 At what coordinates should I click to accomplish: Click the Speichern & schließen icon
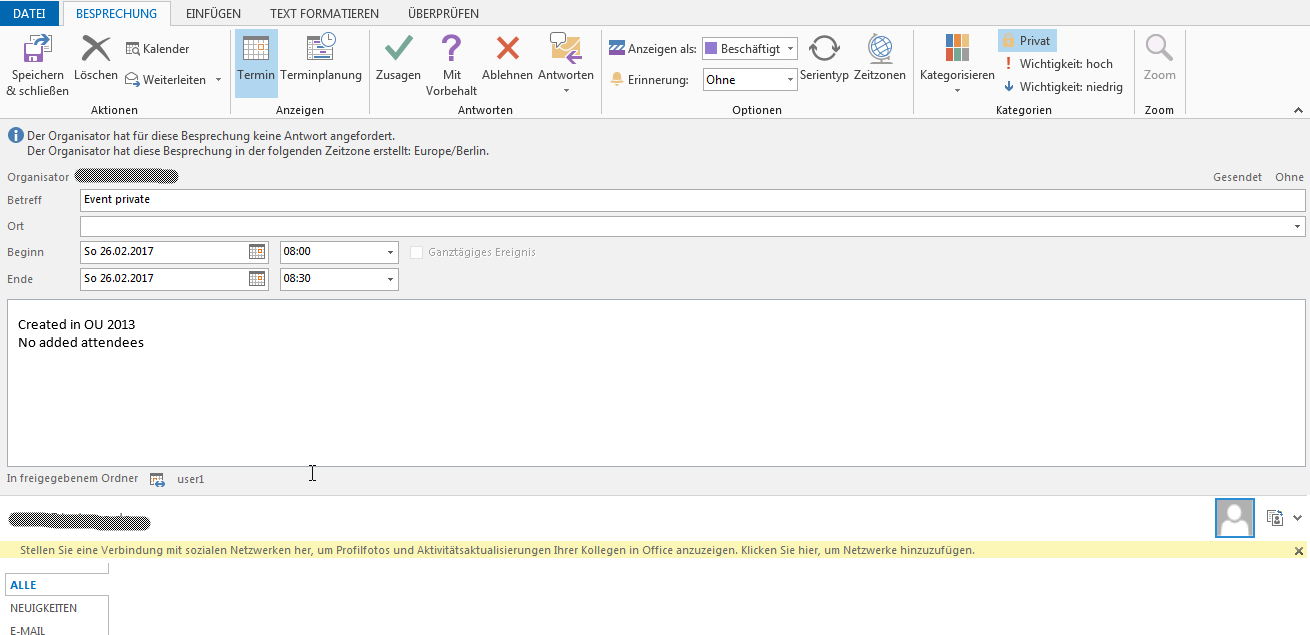(38, 50)
